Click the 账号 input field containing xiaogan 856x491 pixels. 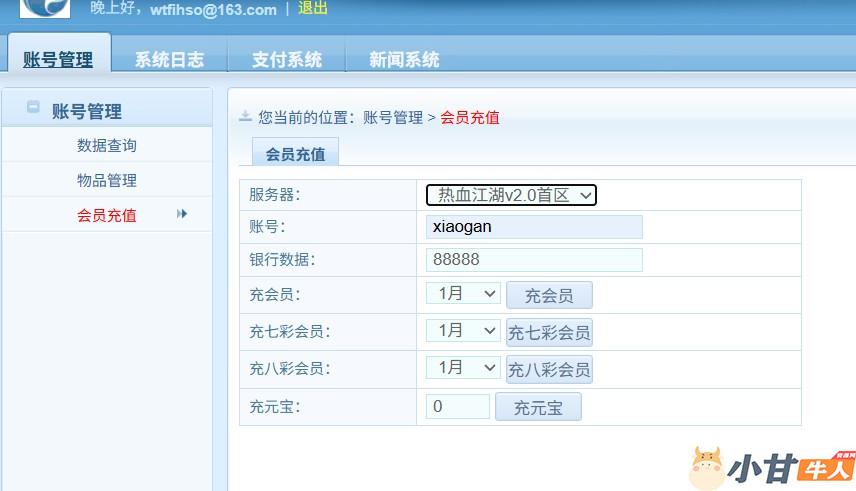tap(534, 227)
